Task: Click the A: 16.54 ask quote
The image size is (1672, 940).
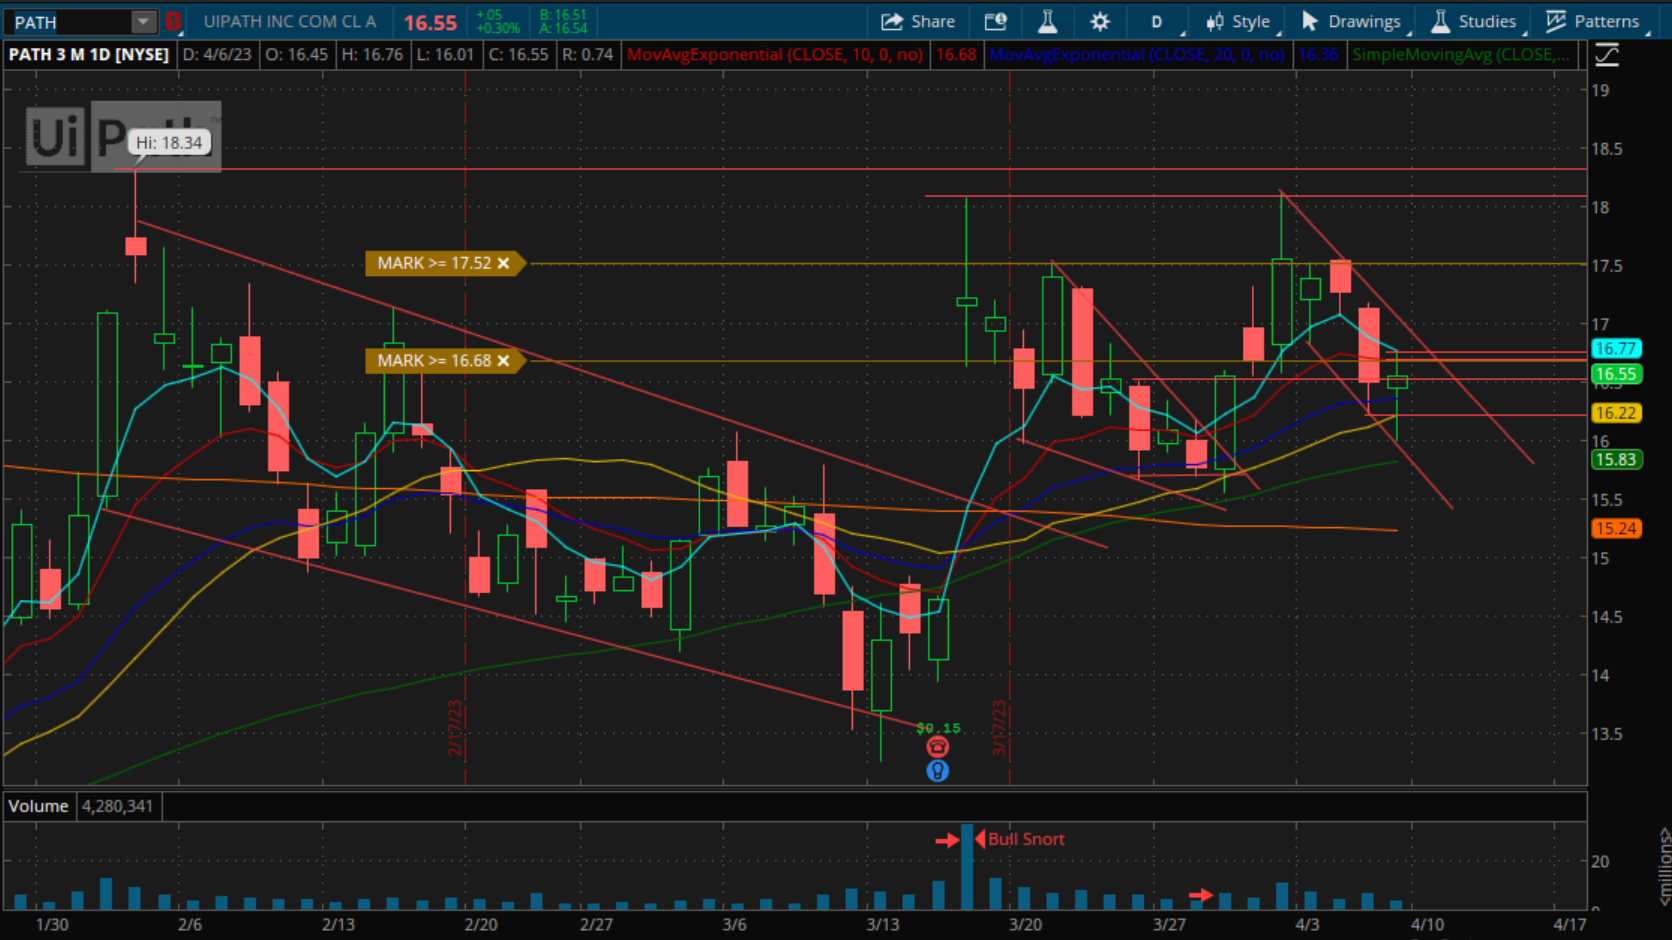Action: coord(563,29)
